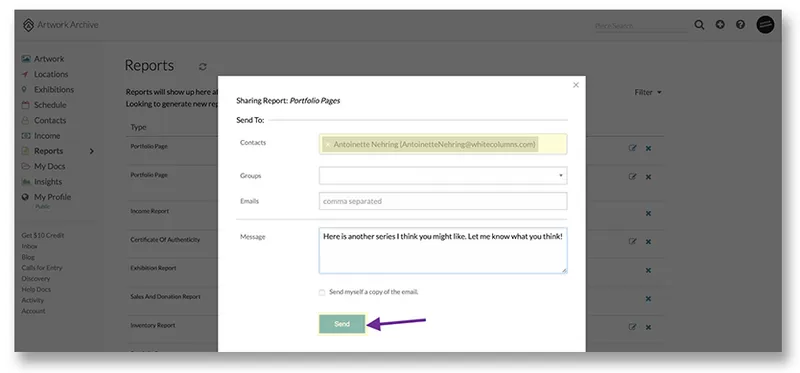Viewport: 800px width, 373px height.
Task: Open the Help Docs link
Action: 36,289
